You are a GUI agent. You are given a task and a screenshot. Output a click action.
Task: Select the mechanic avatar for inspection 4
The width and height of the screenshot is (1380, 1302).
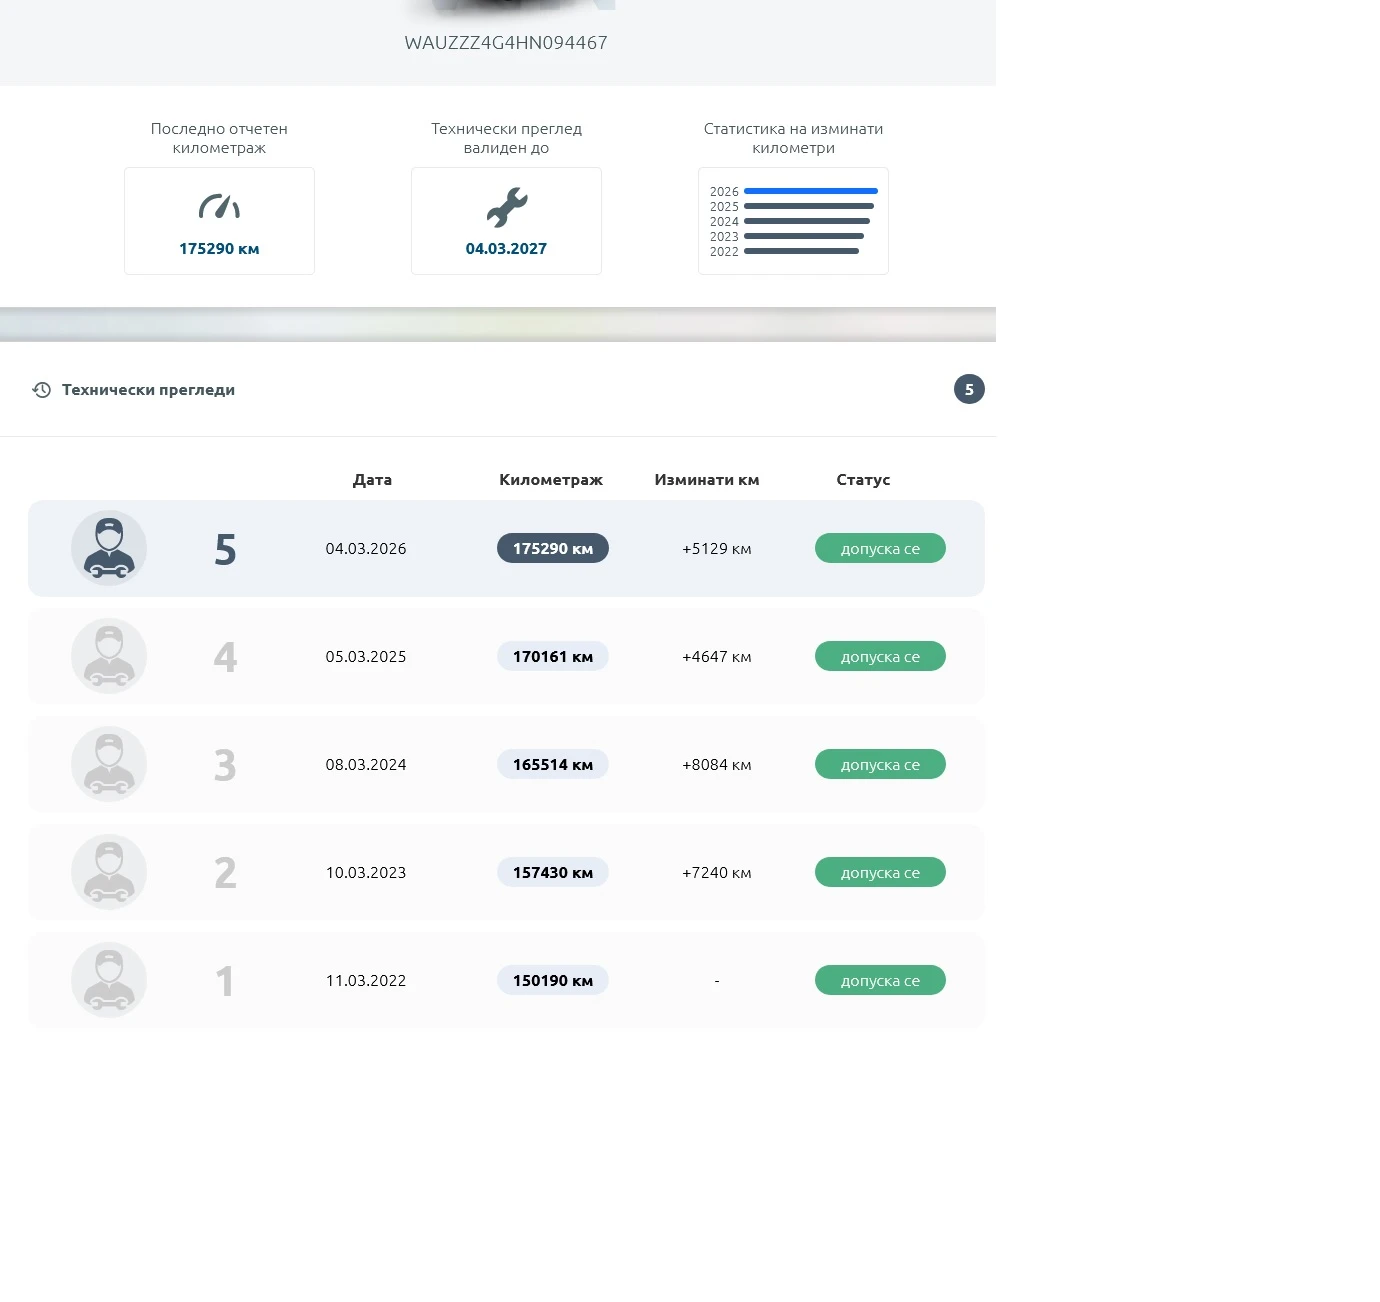click(x=109, y=656)
